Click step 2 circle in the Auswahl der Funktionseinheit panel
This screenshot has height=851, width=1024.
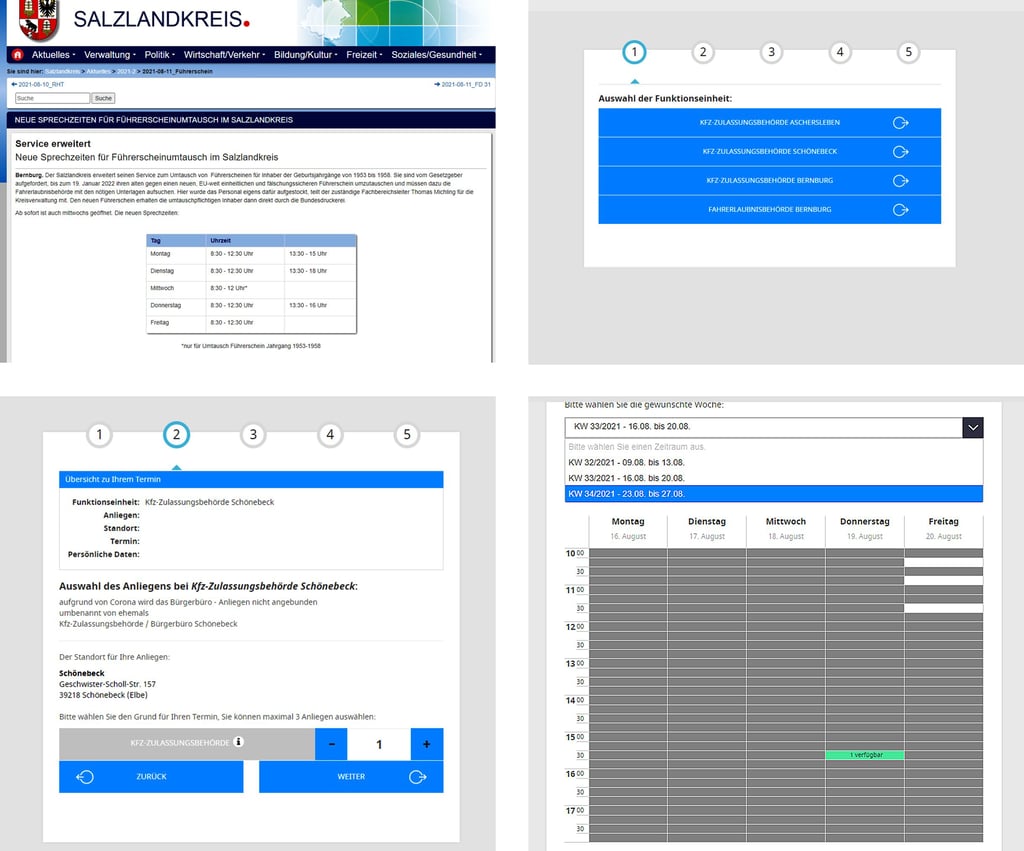pyautogui.click(x=703, y=52)
